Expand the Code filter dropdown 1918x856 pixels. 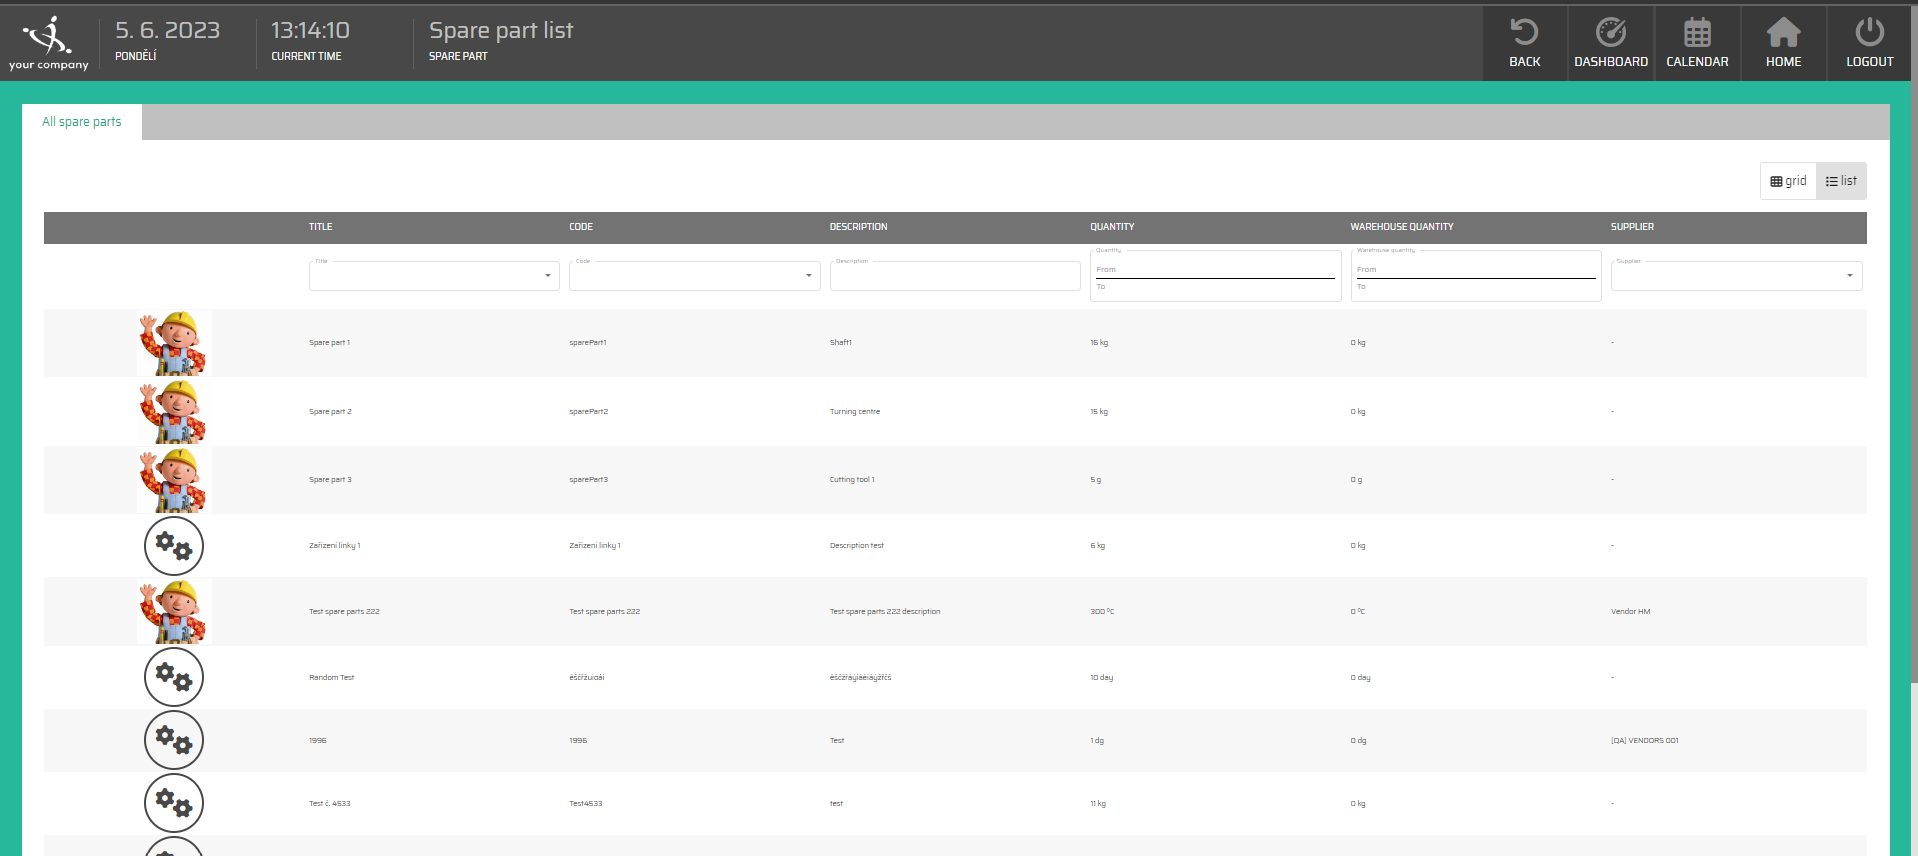click(808, 276)
